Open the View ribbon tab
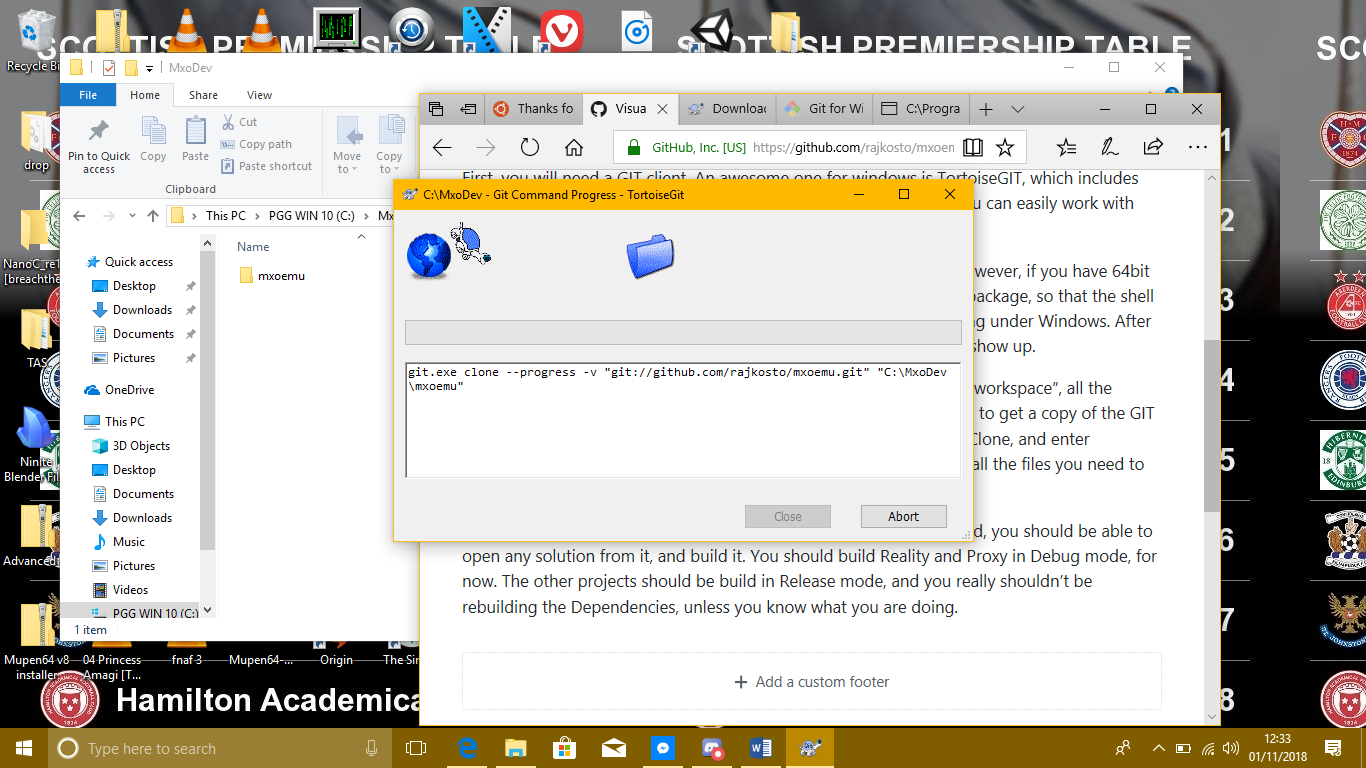Screen dimensions: 1366x768 tap(259, 95)
